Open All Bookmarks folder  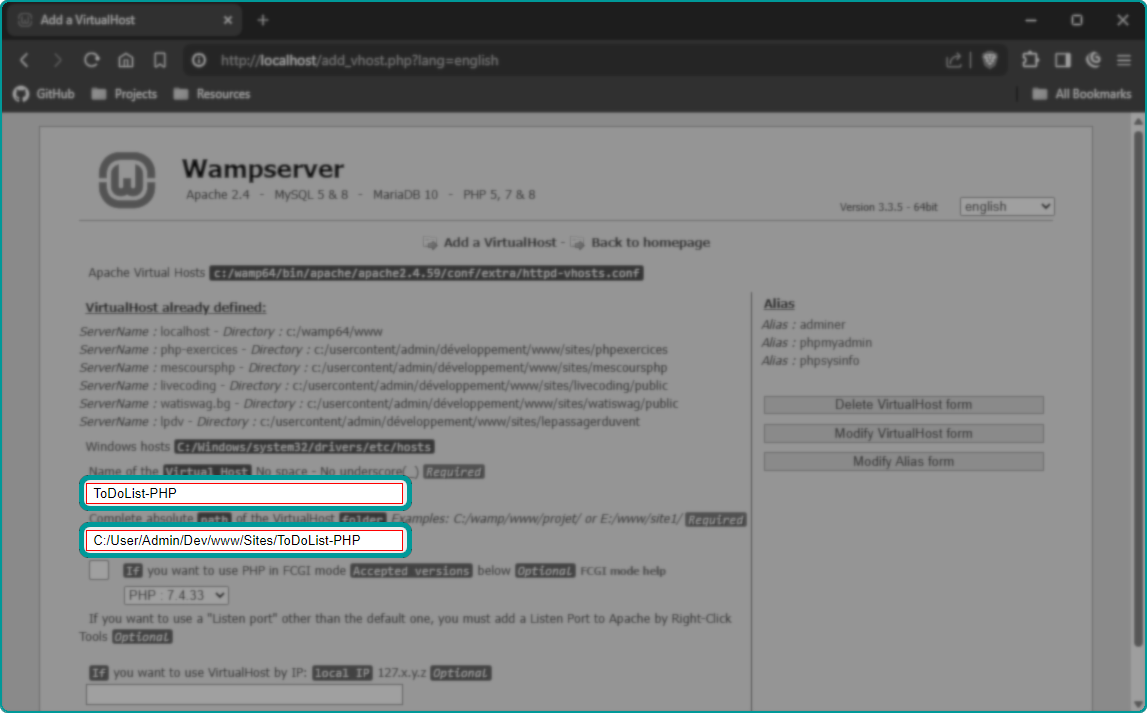click(1081, 94)
